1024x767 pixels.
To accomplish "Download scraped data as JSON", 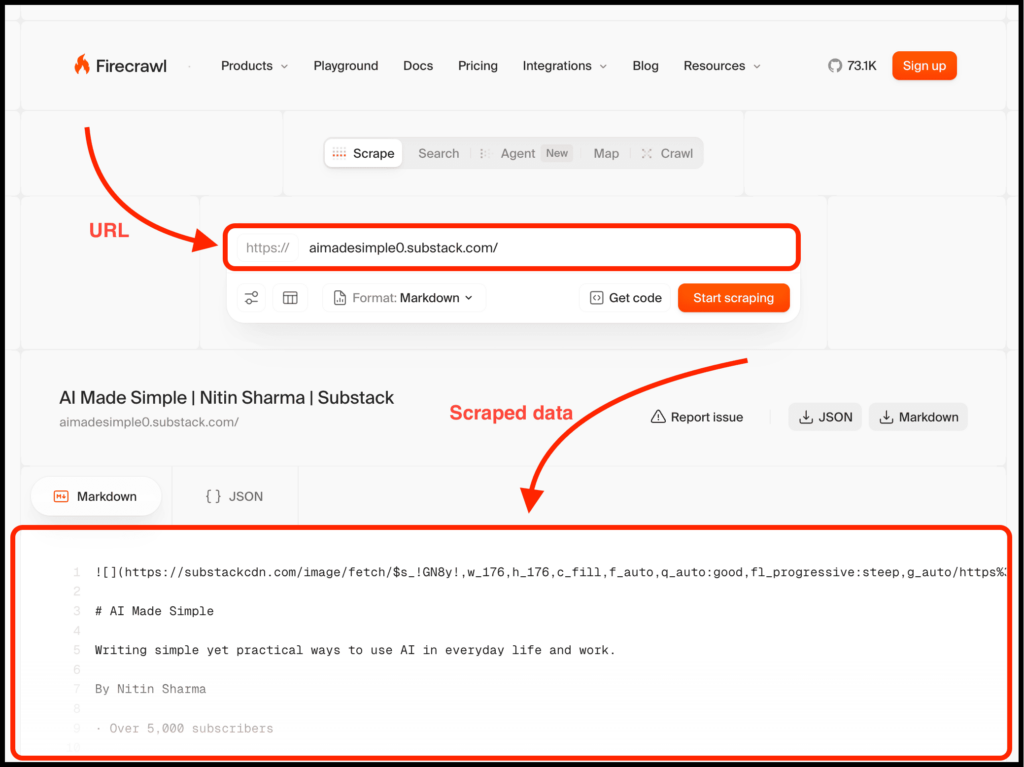I will pos(825,417).
